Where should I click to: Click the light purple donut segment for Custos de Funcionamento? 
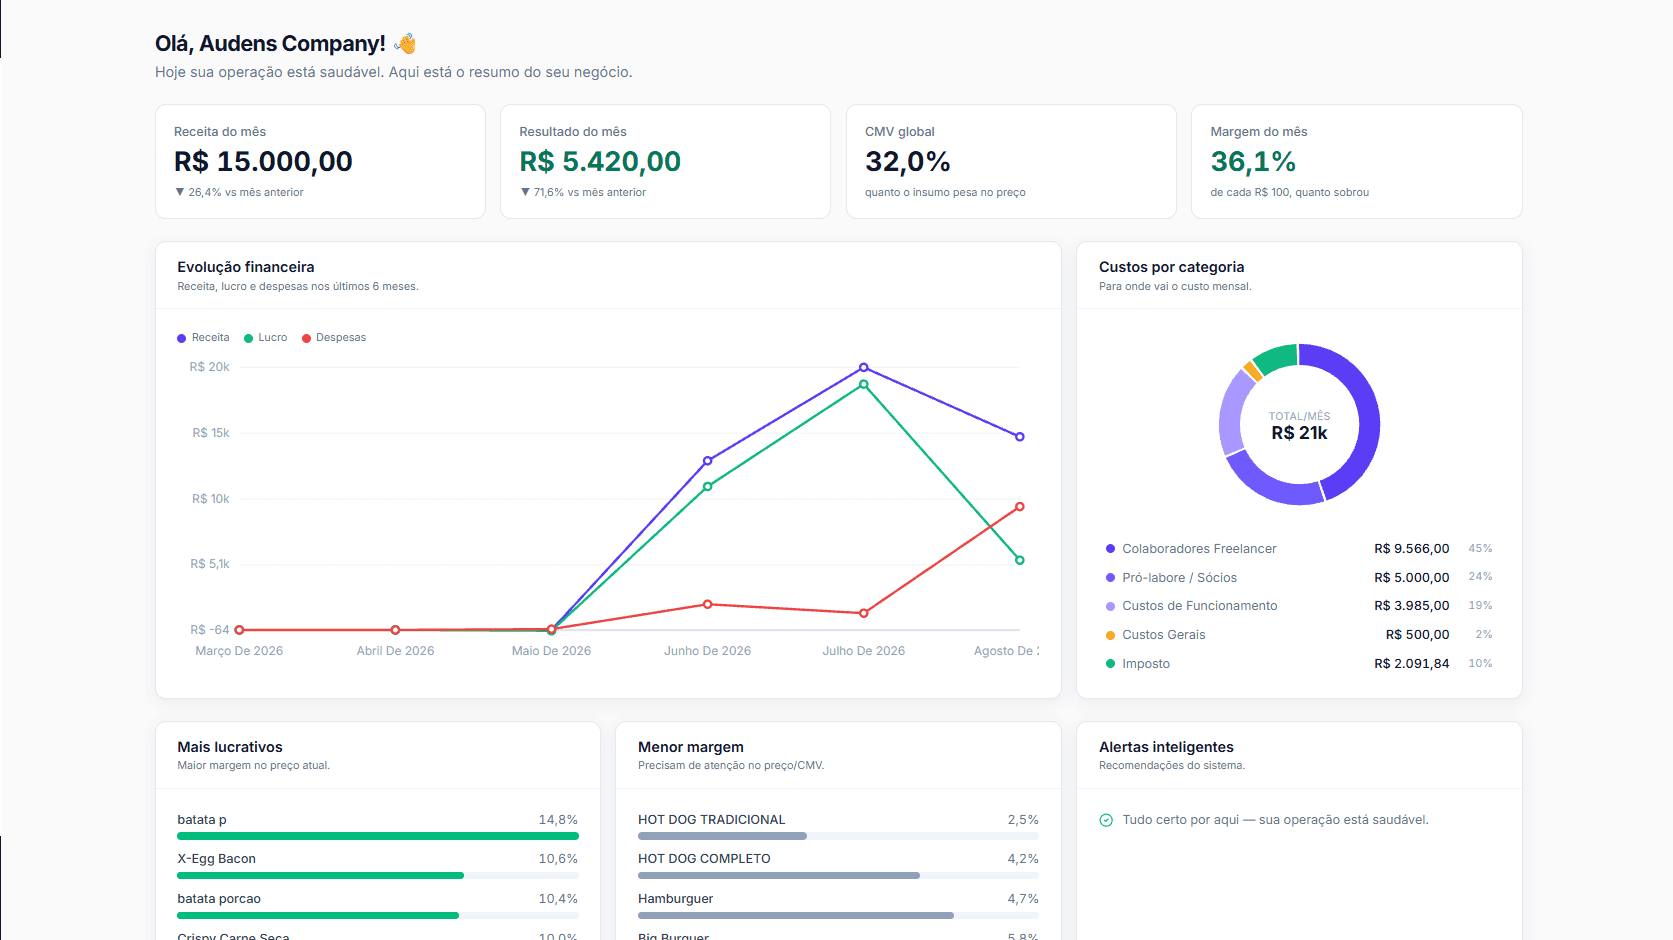[1232, 412]
